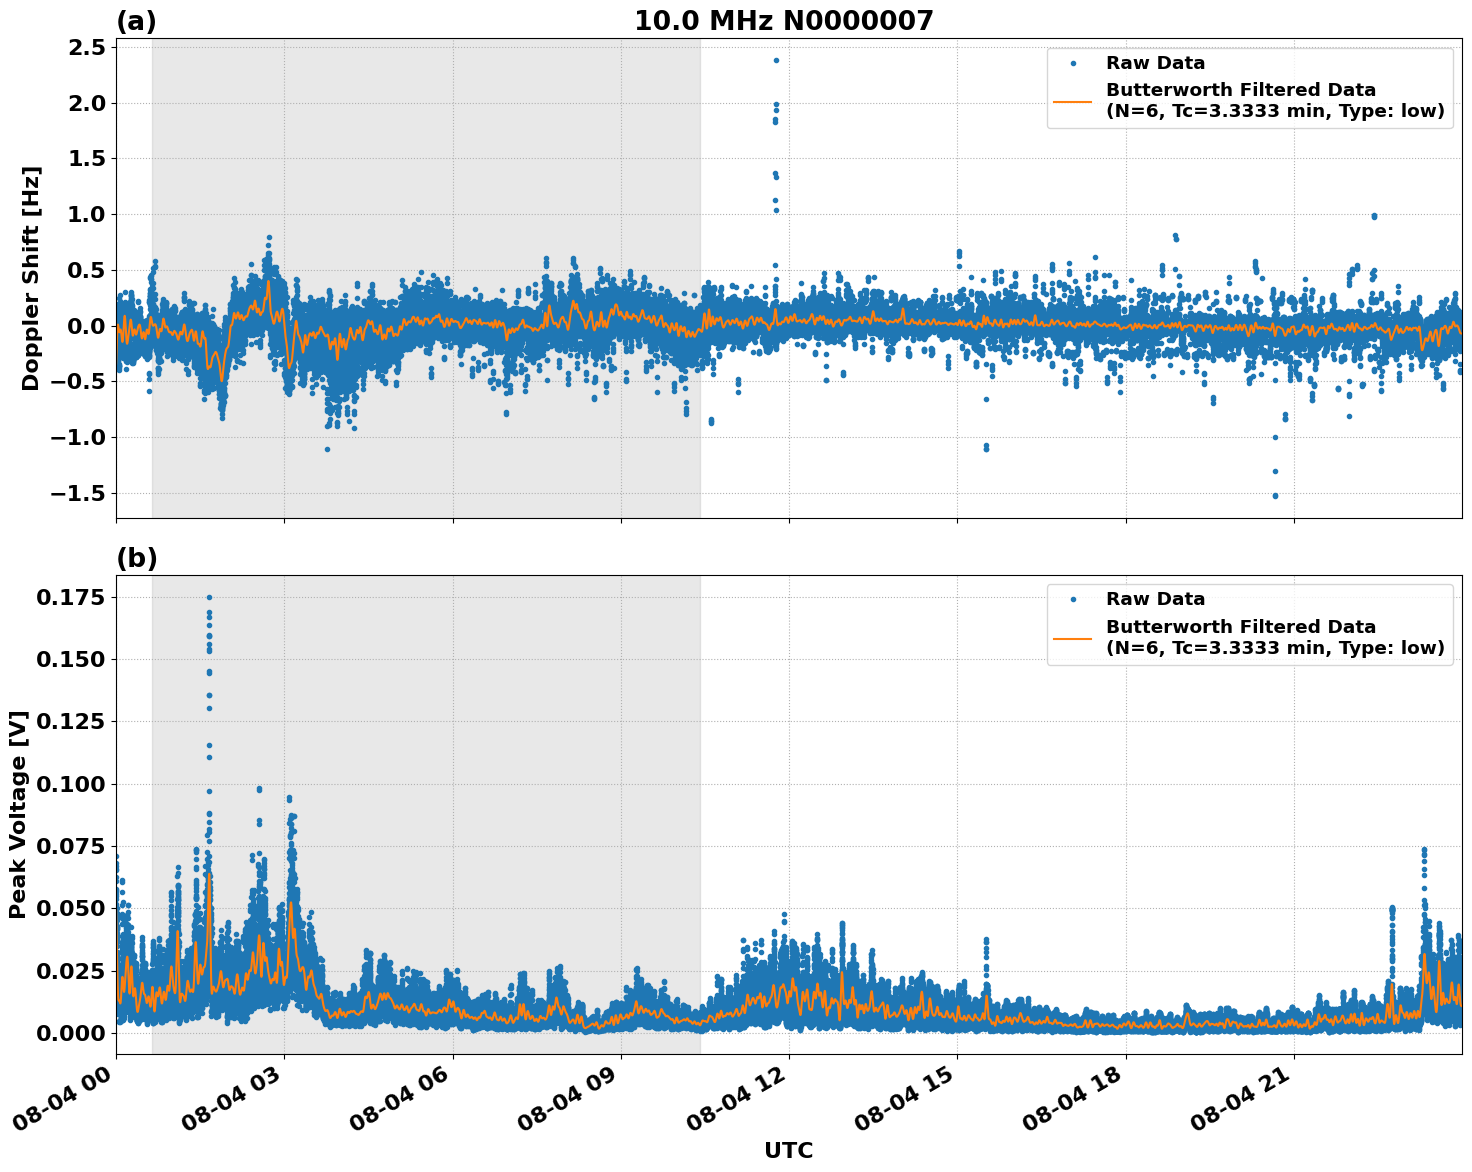
Task: Click the tallest peak voltage spike near 0.175 V
Action: tap(209, 597)
